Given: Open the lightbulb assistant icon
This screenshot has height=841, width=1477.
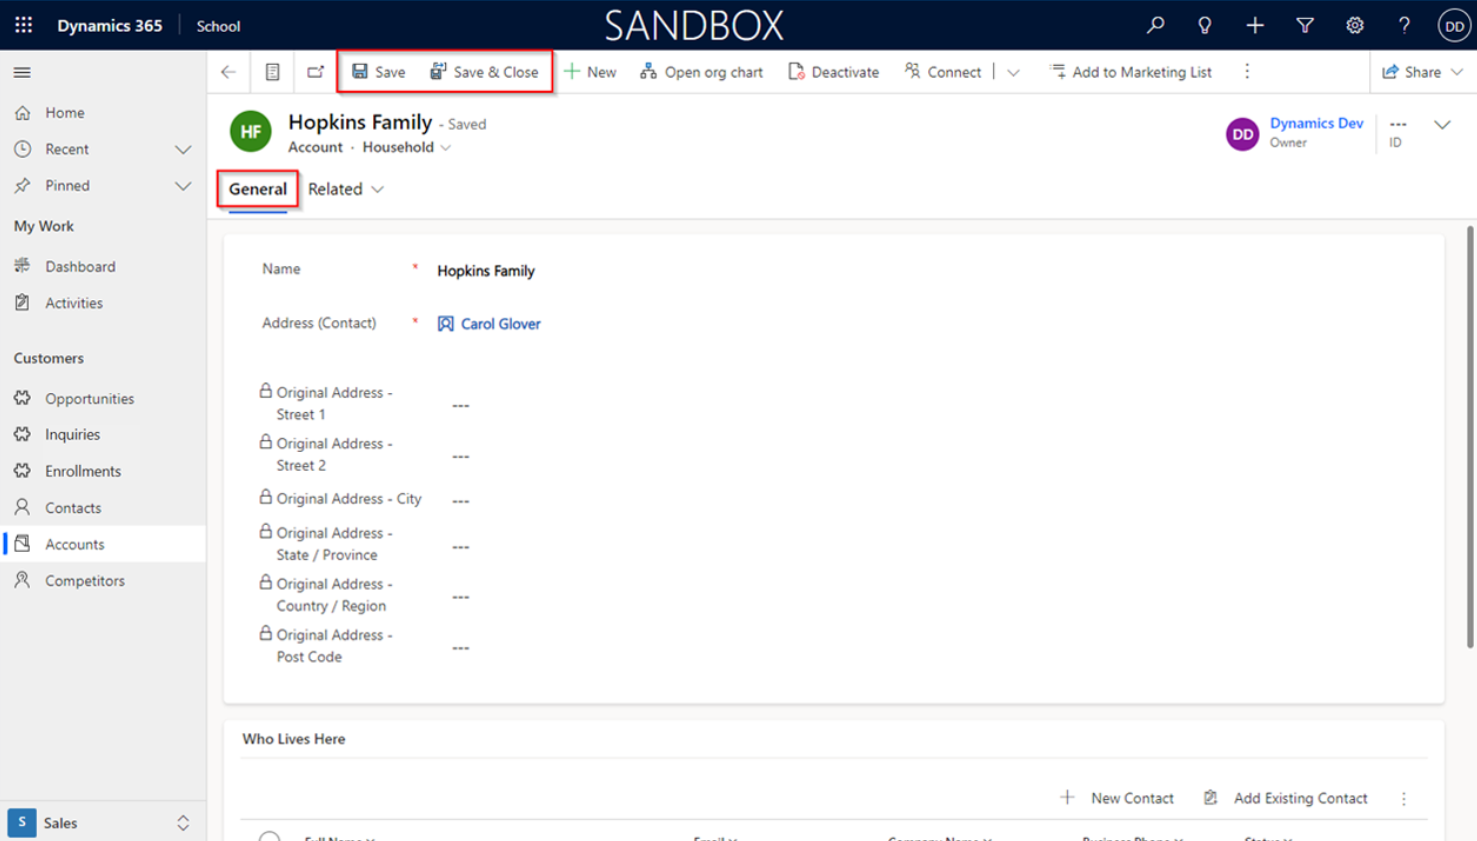Looking at the screenshot, I should coord(1204,25).
